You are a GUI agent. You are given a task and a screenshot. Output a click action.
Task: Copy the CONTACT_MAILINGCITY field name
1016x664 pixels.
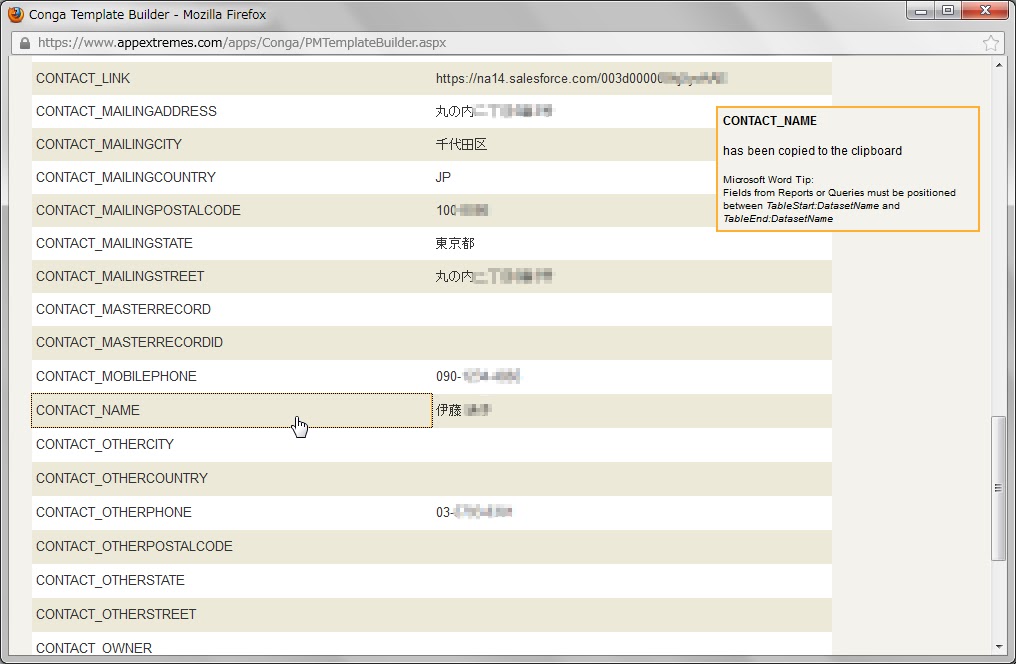point(109,144)
